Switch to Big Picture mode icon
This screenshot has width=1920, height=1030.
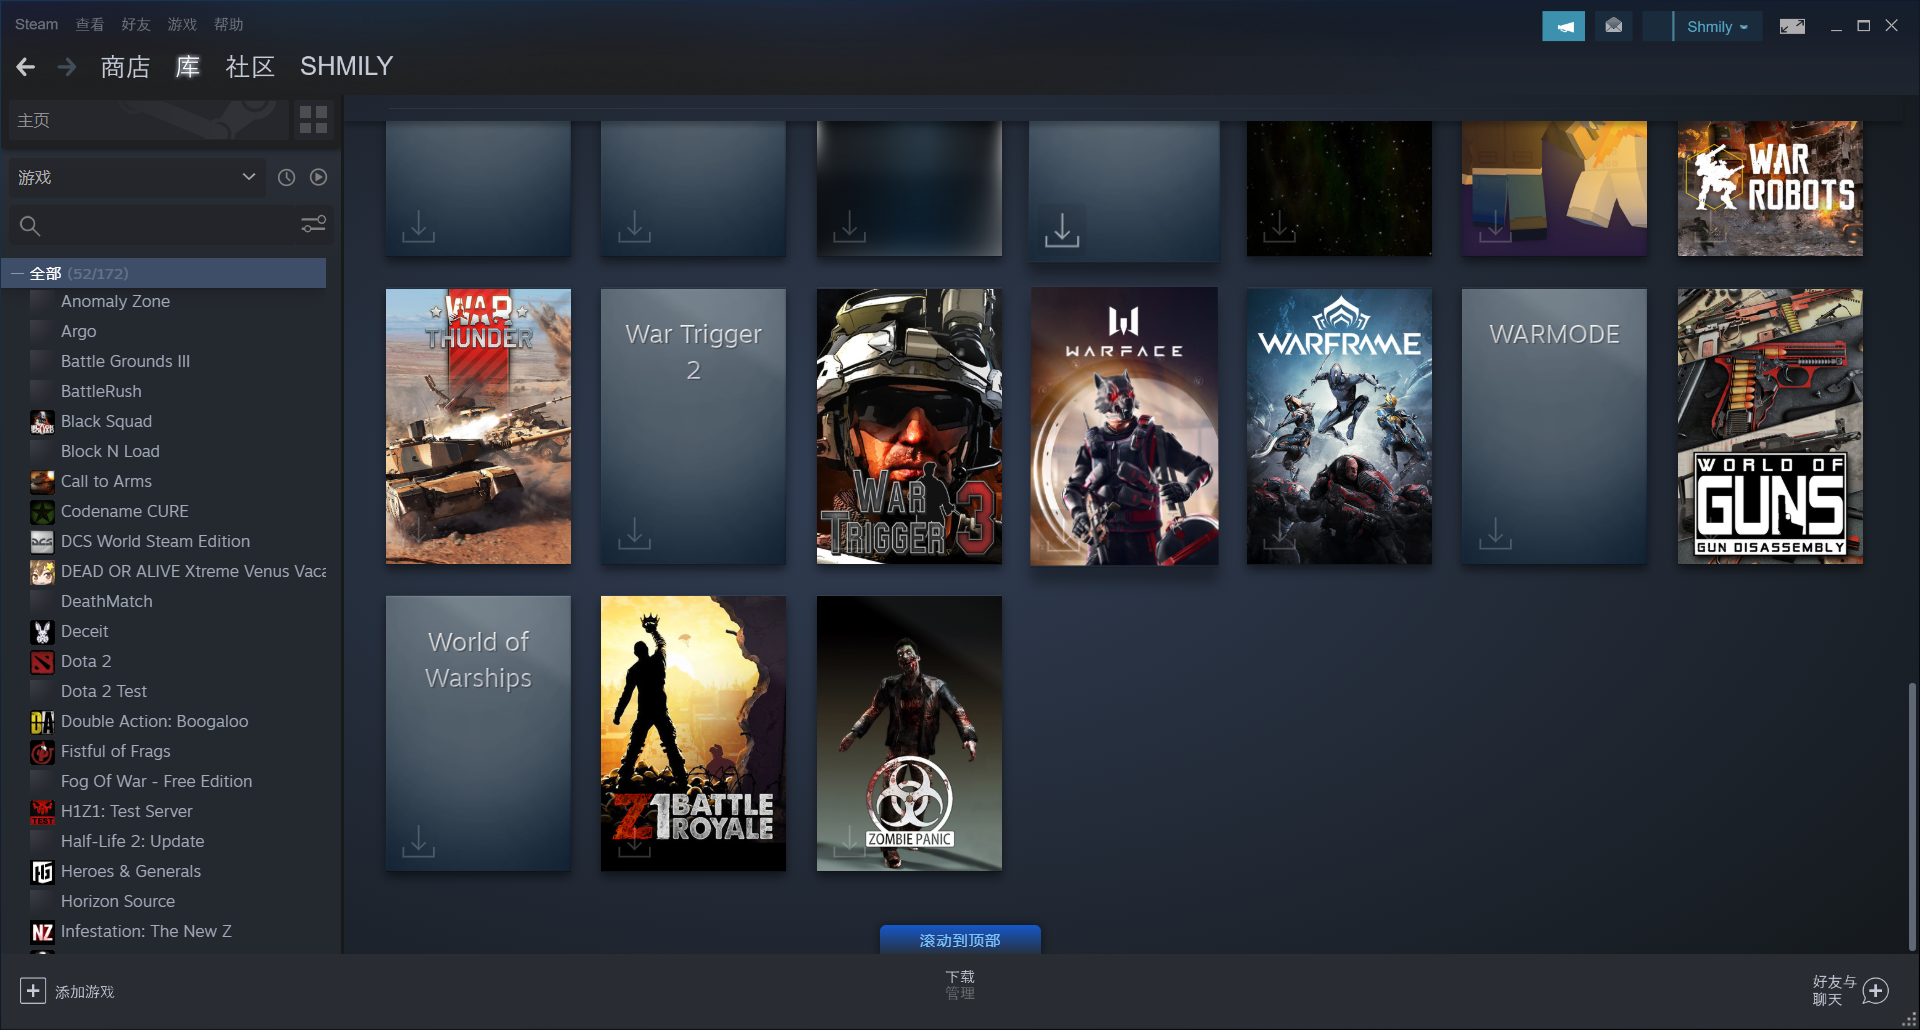[1792, 26]
